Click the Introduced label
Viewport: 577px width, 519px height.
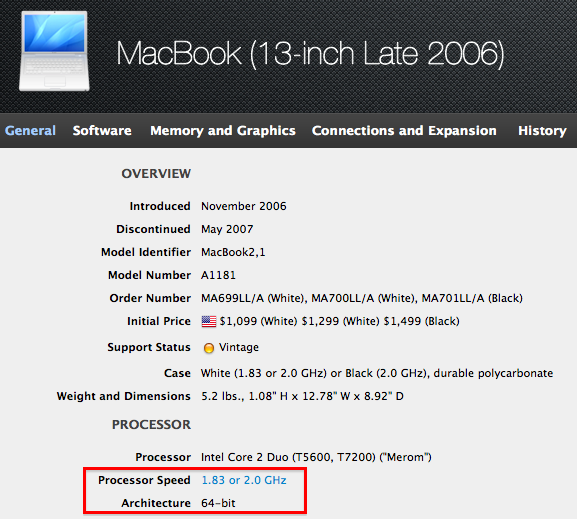pos(160,206)
